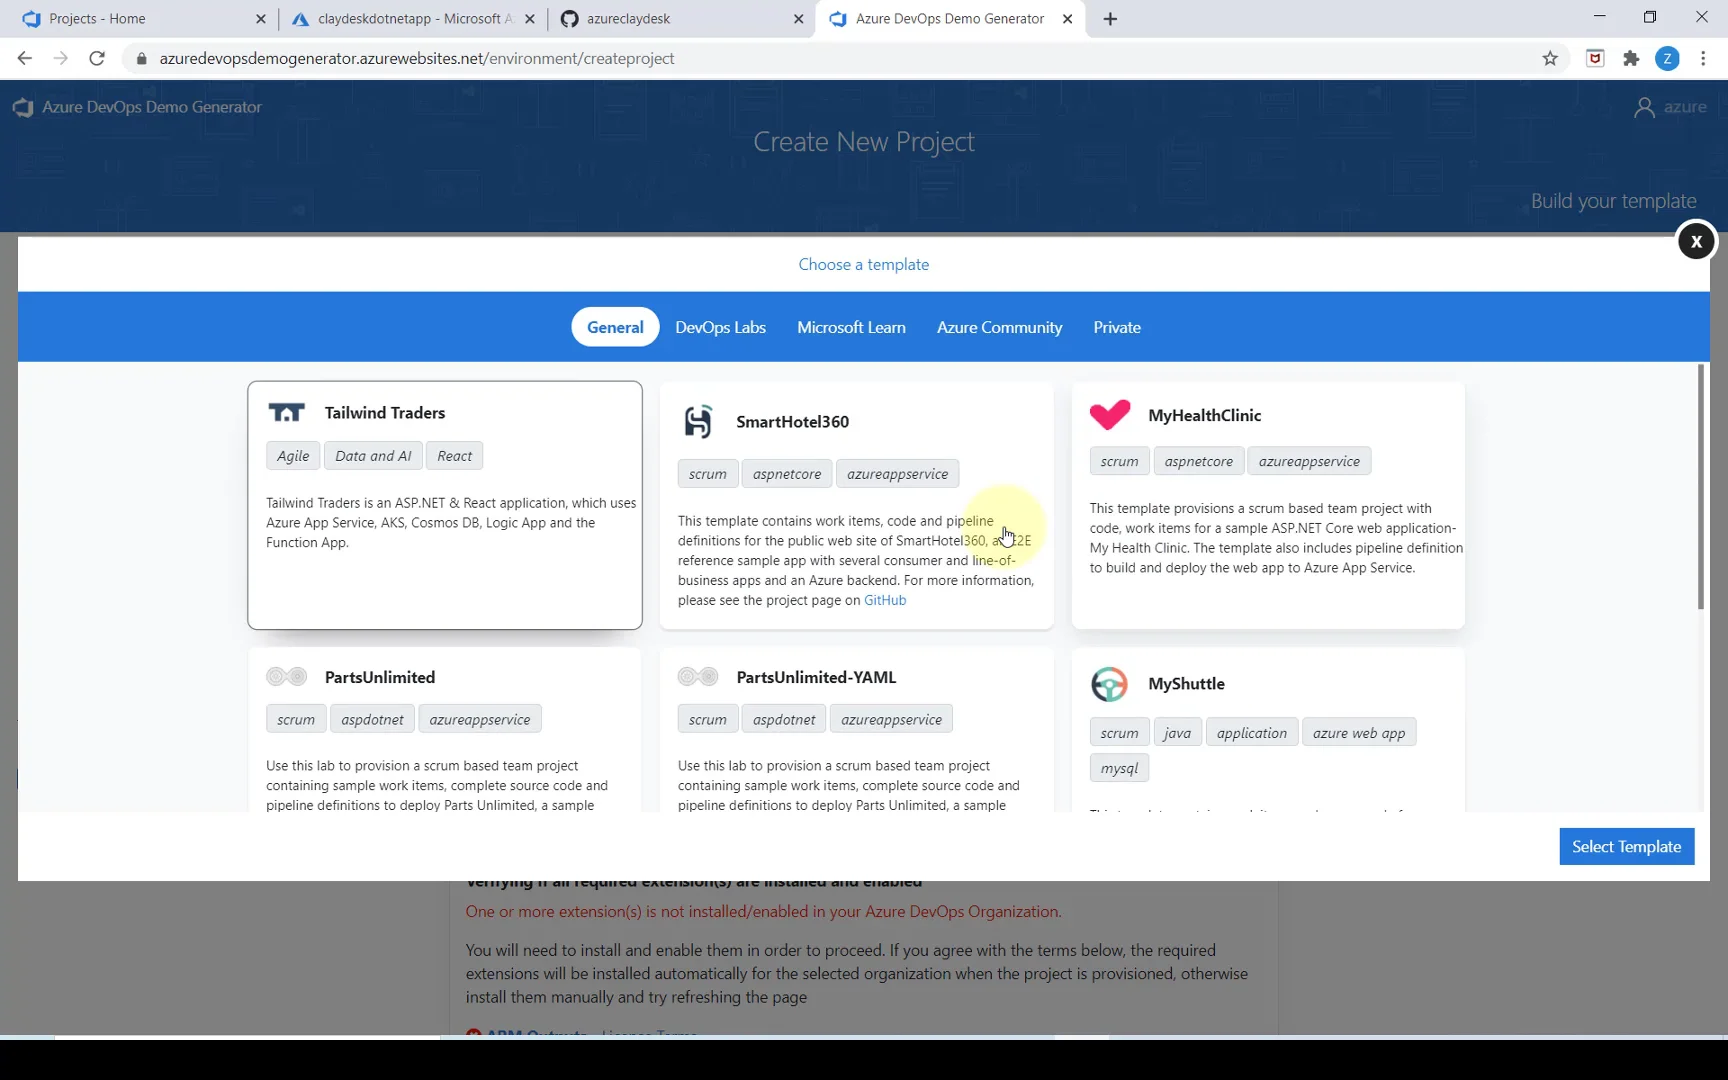Click the MyHealthClinic heart icon

tap(1110, 414)
